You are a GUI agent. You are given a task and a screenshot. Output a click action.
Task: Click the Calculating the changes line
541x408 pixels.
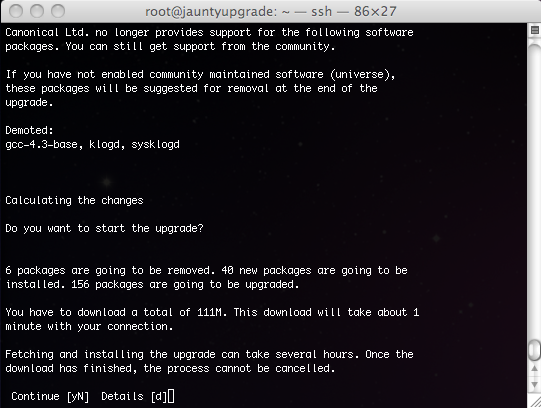coord(74,200)
